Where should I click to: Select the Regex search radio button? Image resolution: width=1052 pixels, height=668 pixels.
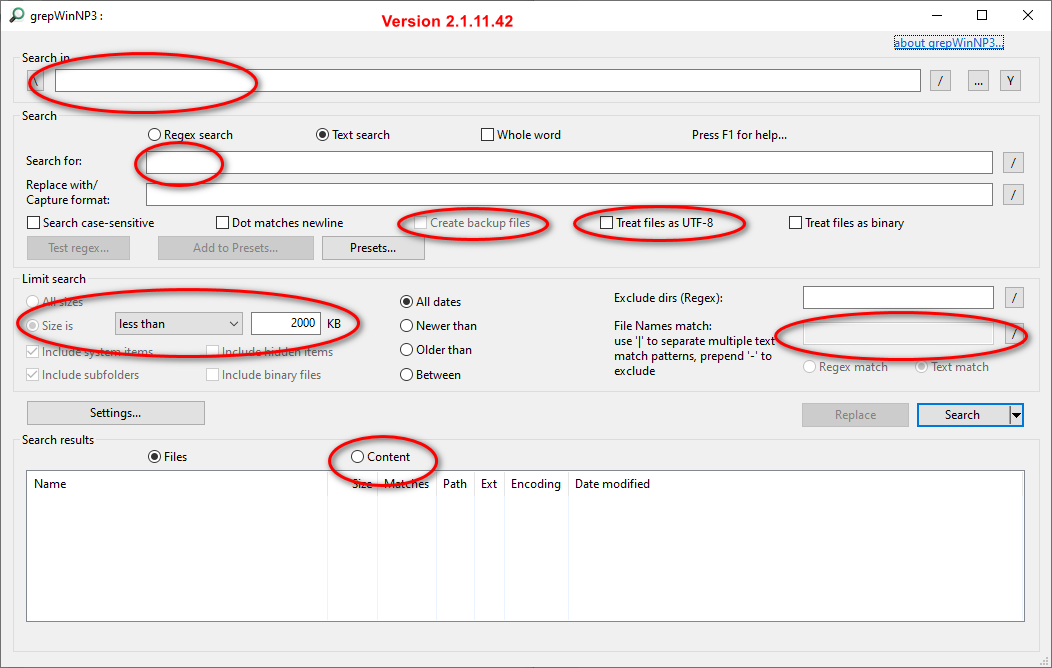point(155,134)
